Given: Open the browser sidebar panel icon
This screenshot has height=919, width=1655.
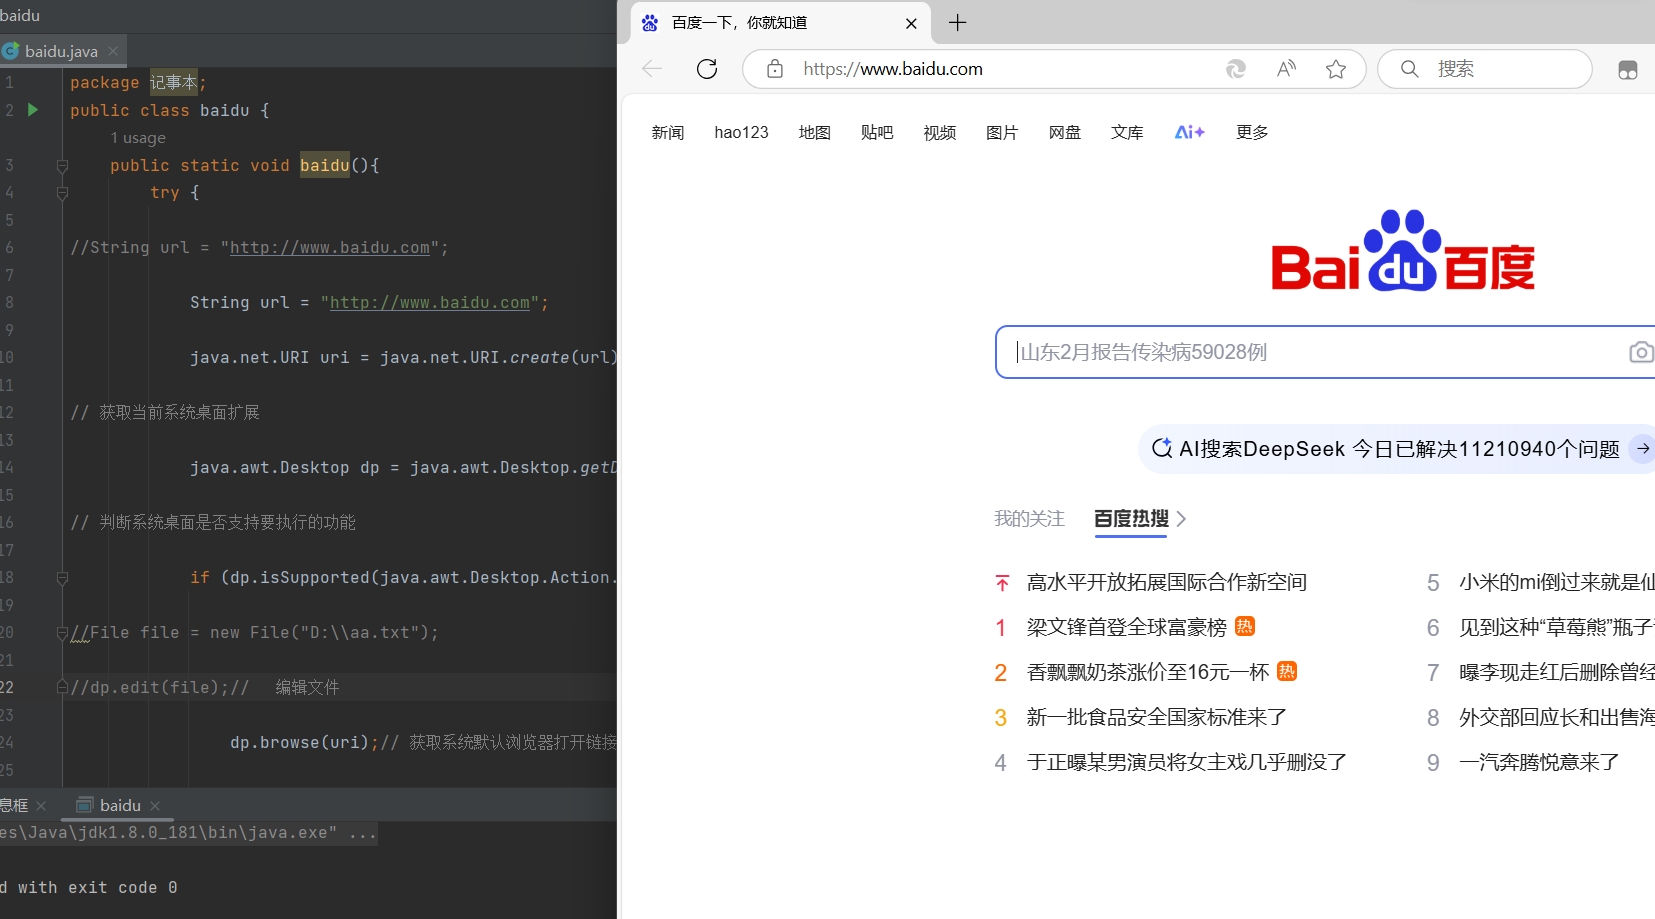Looking at the screenshot, I should tap(1628, 70).
